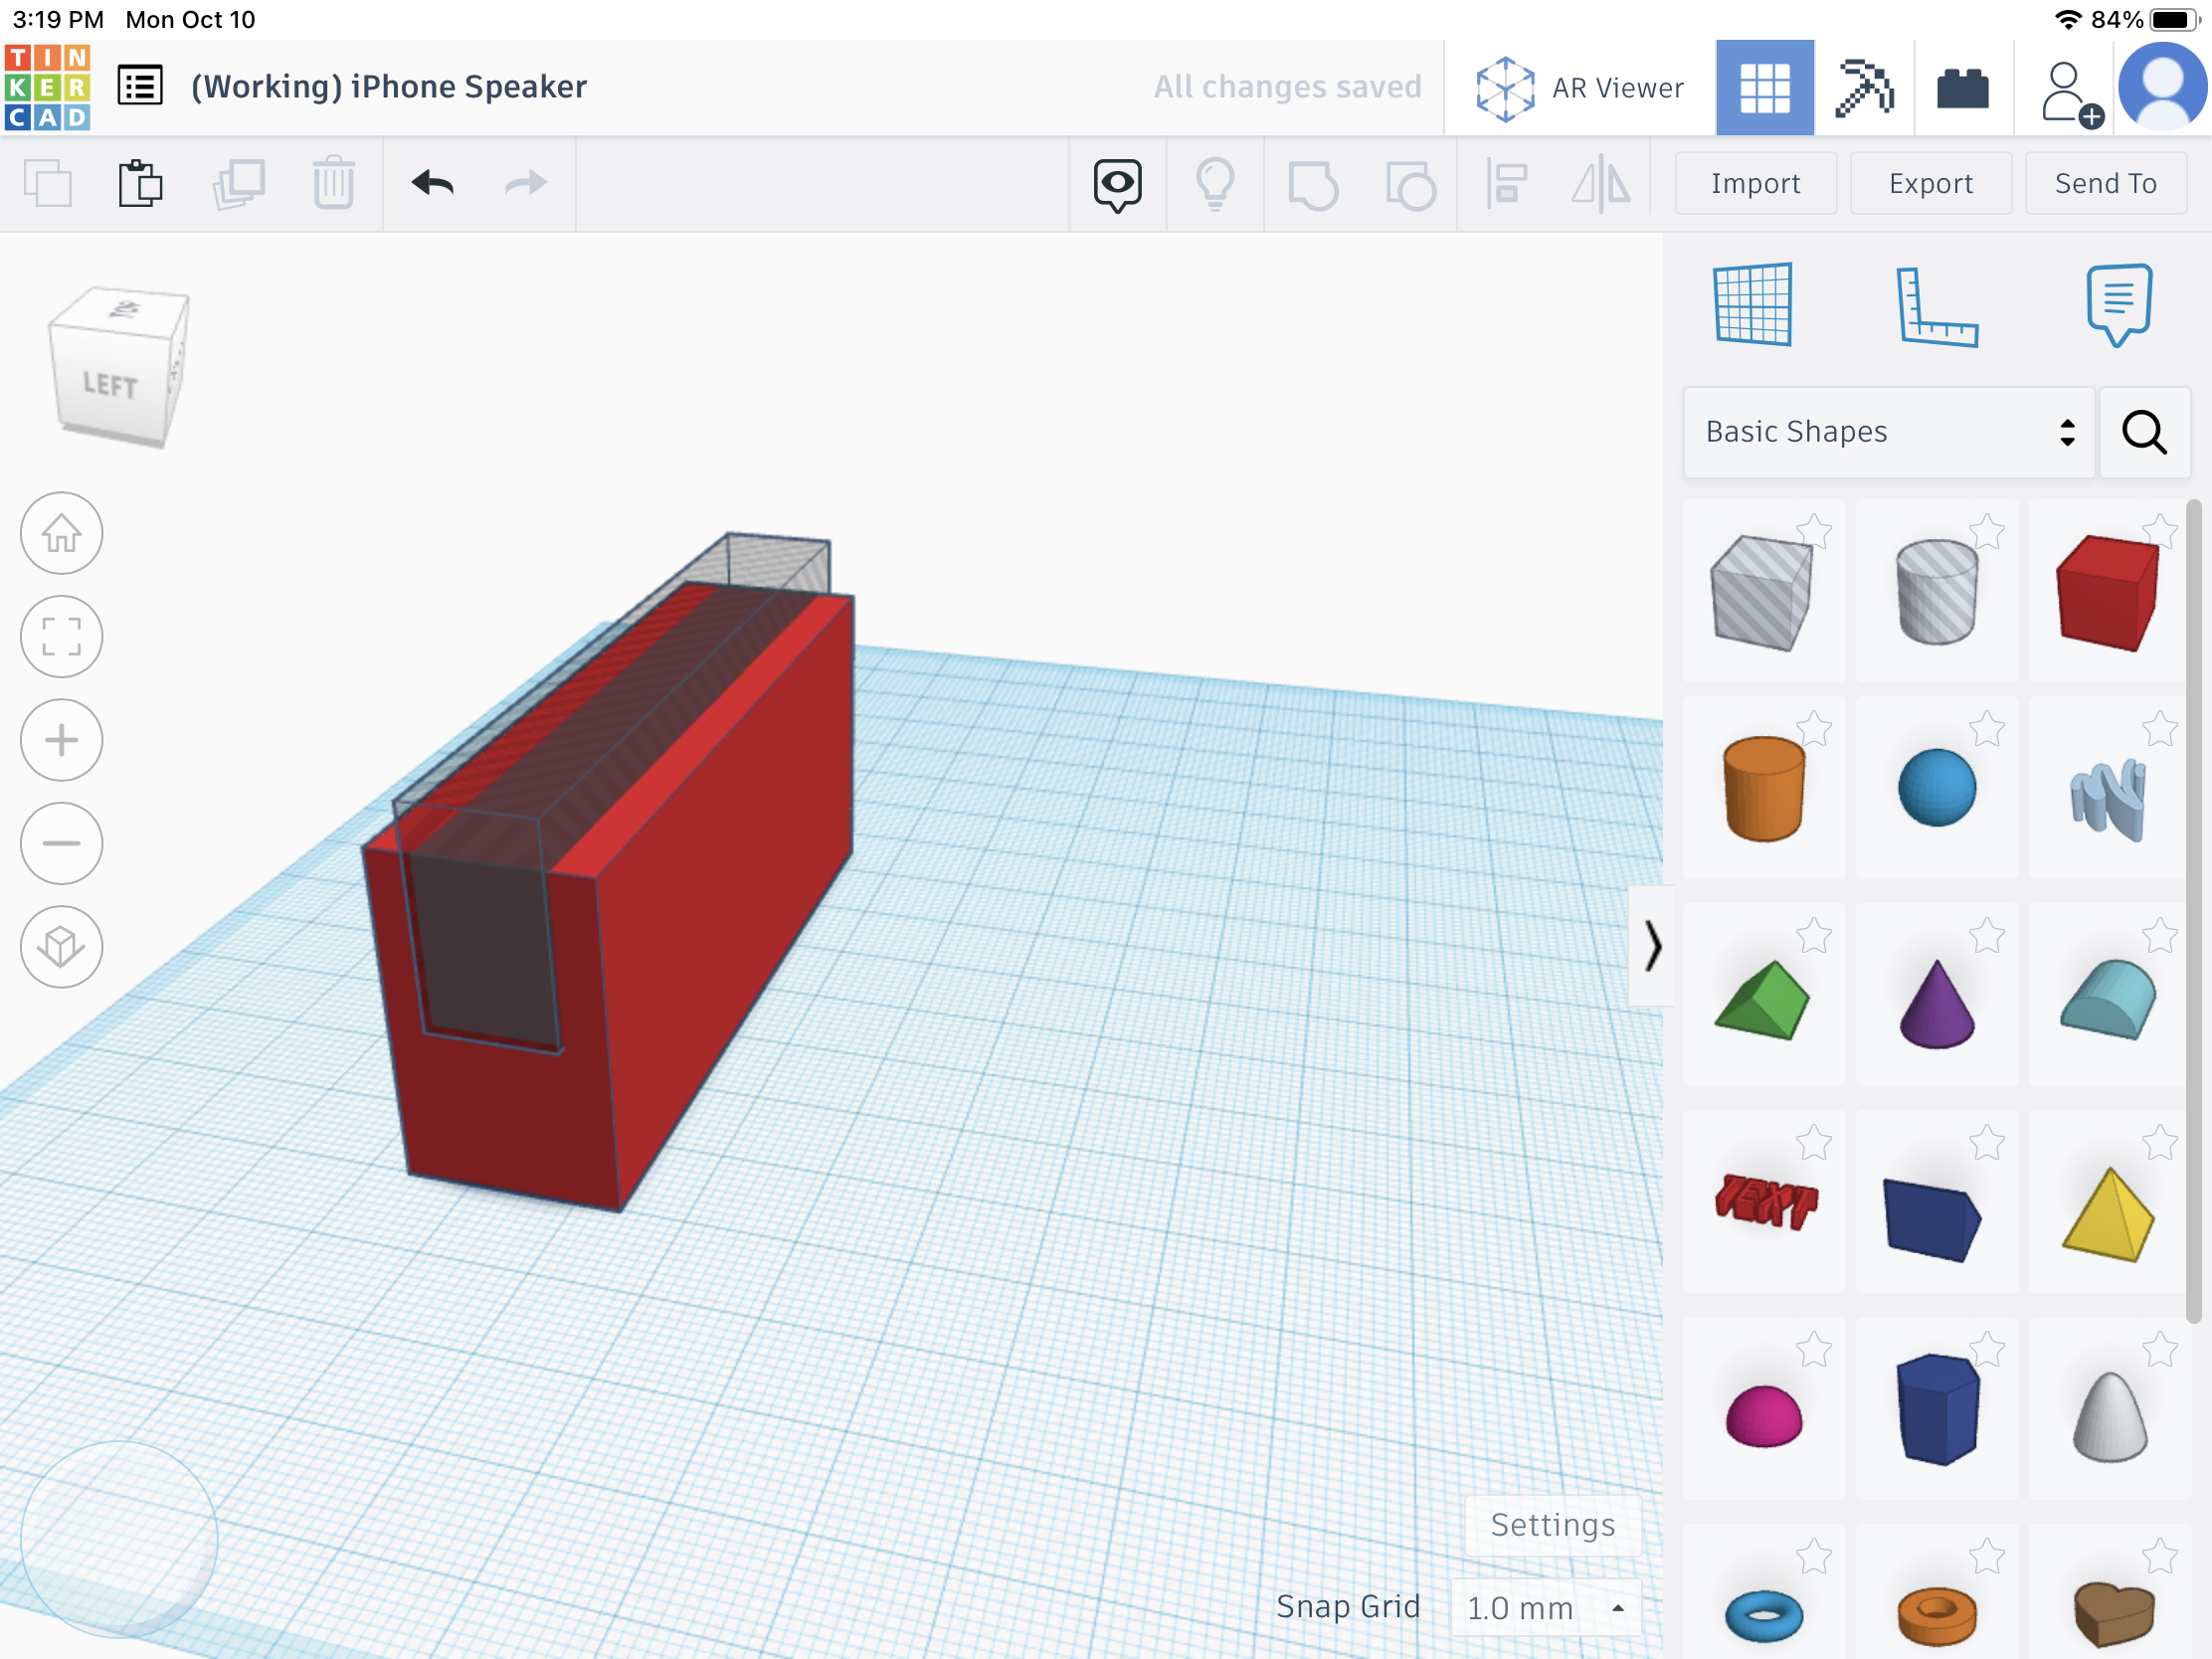Click the Paste clipboard icon

[140, 184]
